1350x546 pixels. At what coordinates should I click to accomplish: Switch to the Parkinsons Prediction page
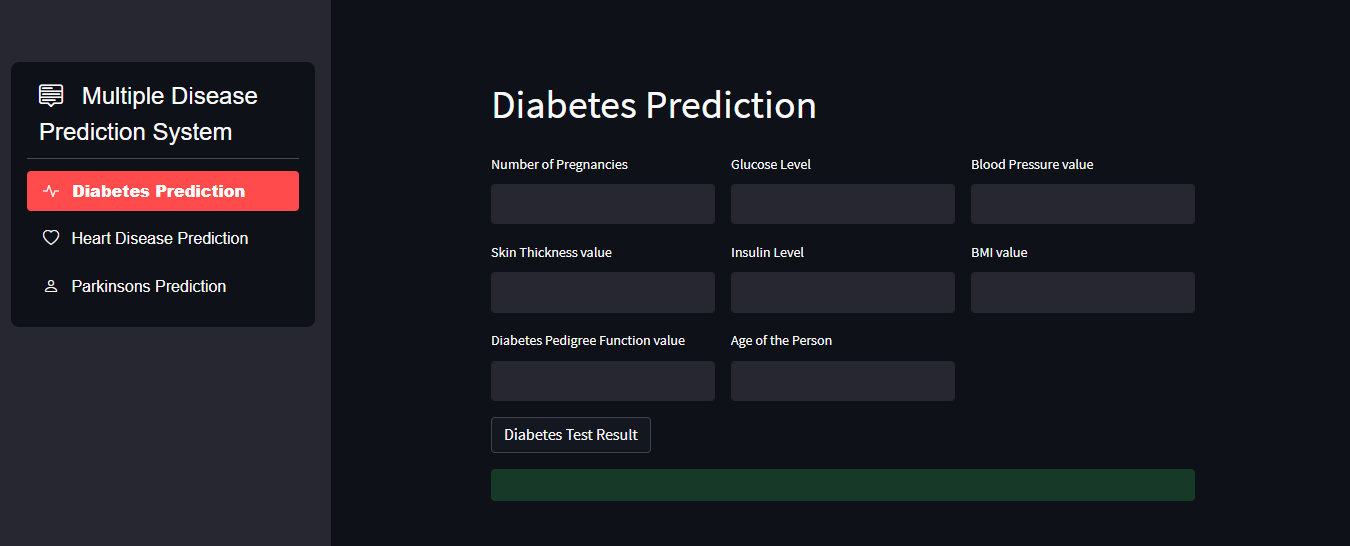(163, 286)
